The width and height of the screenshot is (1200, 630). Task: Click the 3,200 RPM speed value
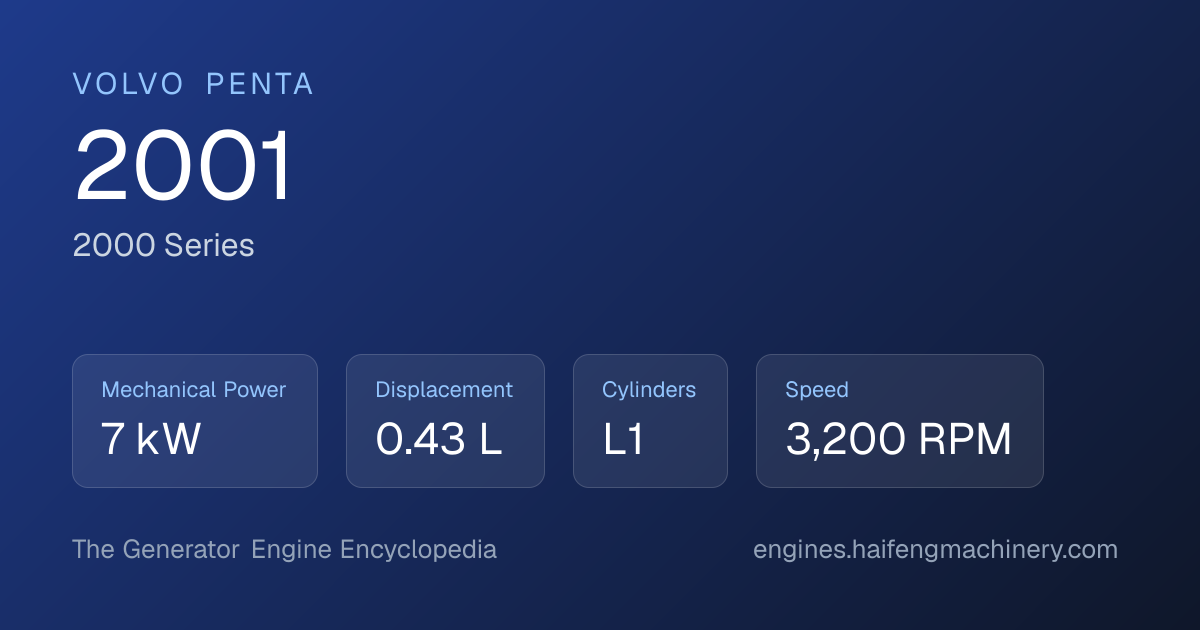click(899, 440)
